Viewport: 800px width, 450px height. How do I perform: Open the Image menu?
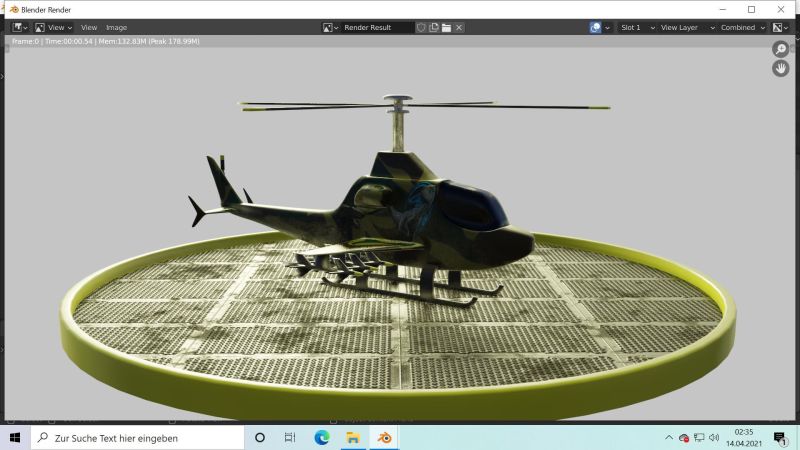116,28
